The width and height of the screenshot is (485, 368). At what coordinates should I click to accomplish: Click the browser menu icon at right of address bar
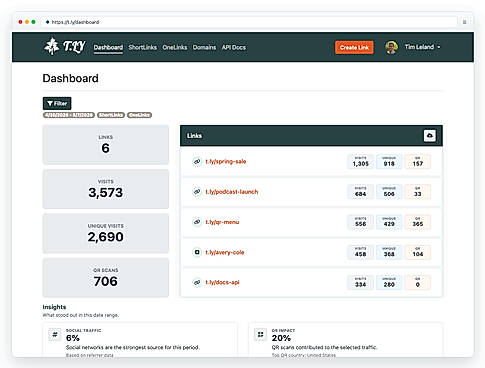464,22
